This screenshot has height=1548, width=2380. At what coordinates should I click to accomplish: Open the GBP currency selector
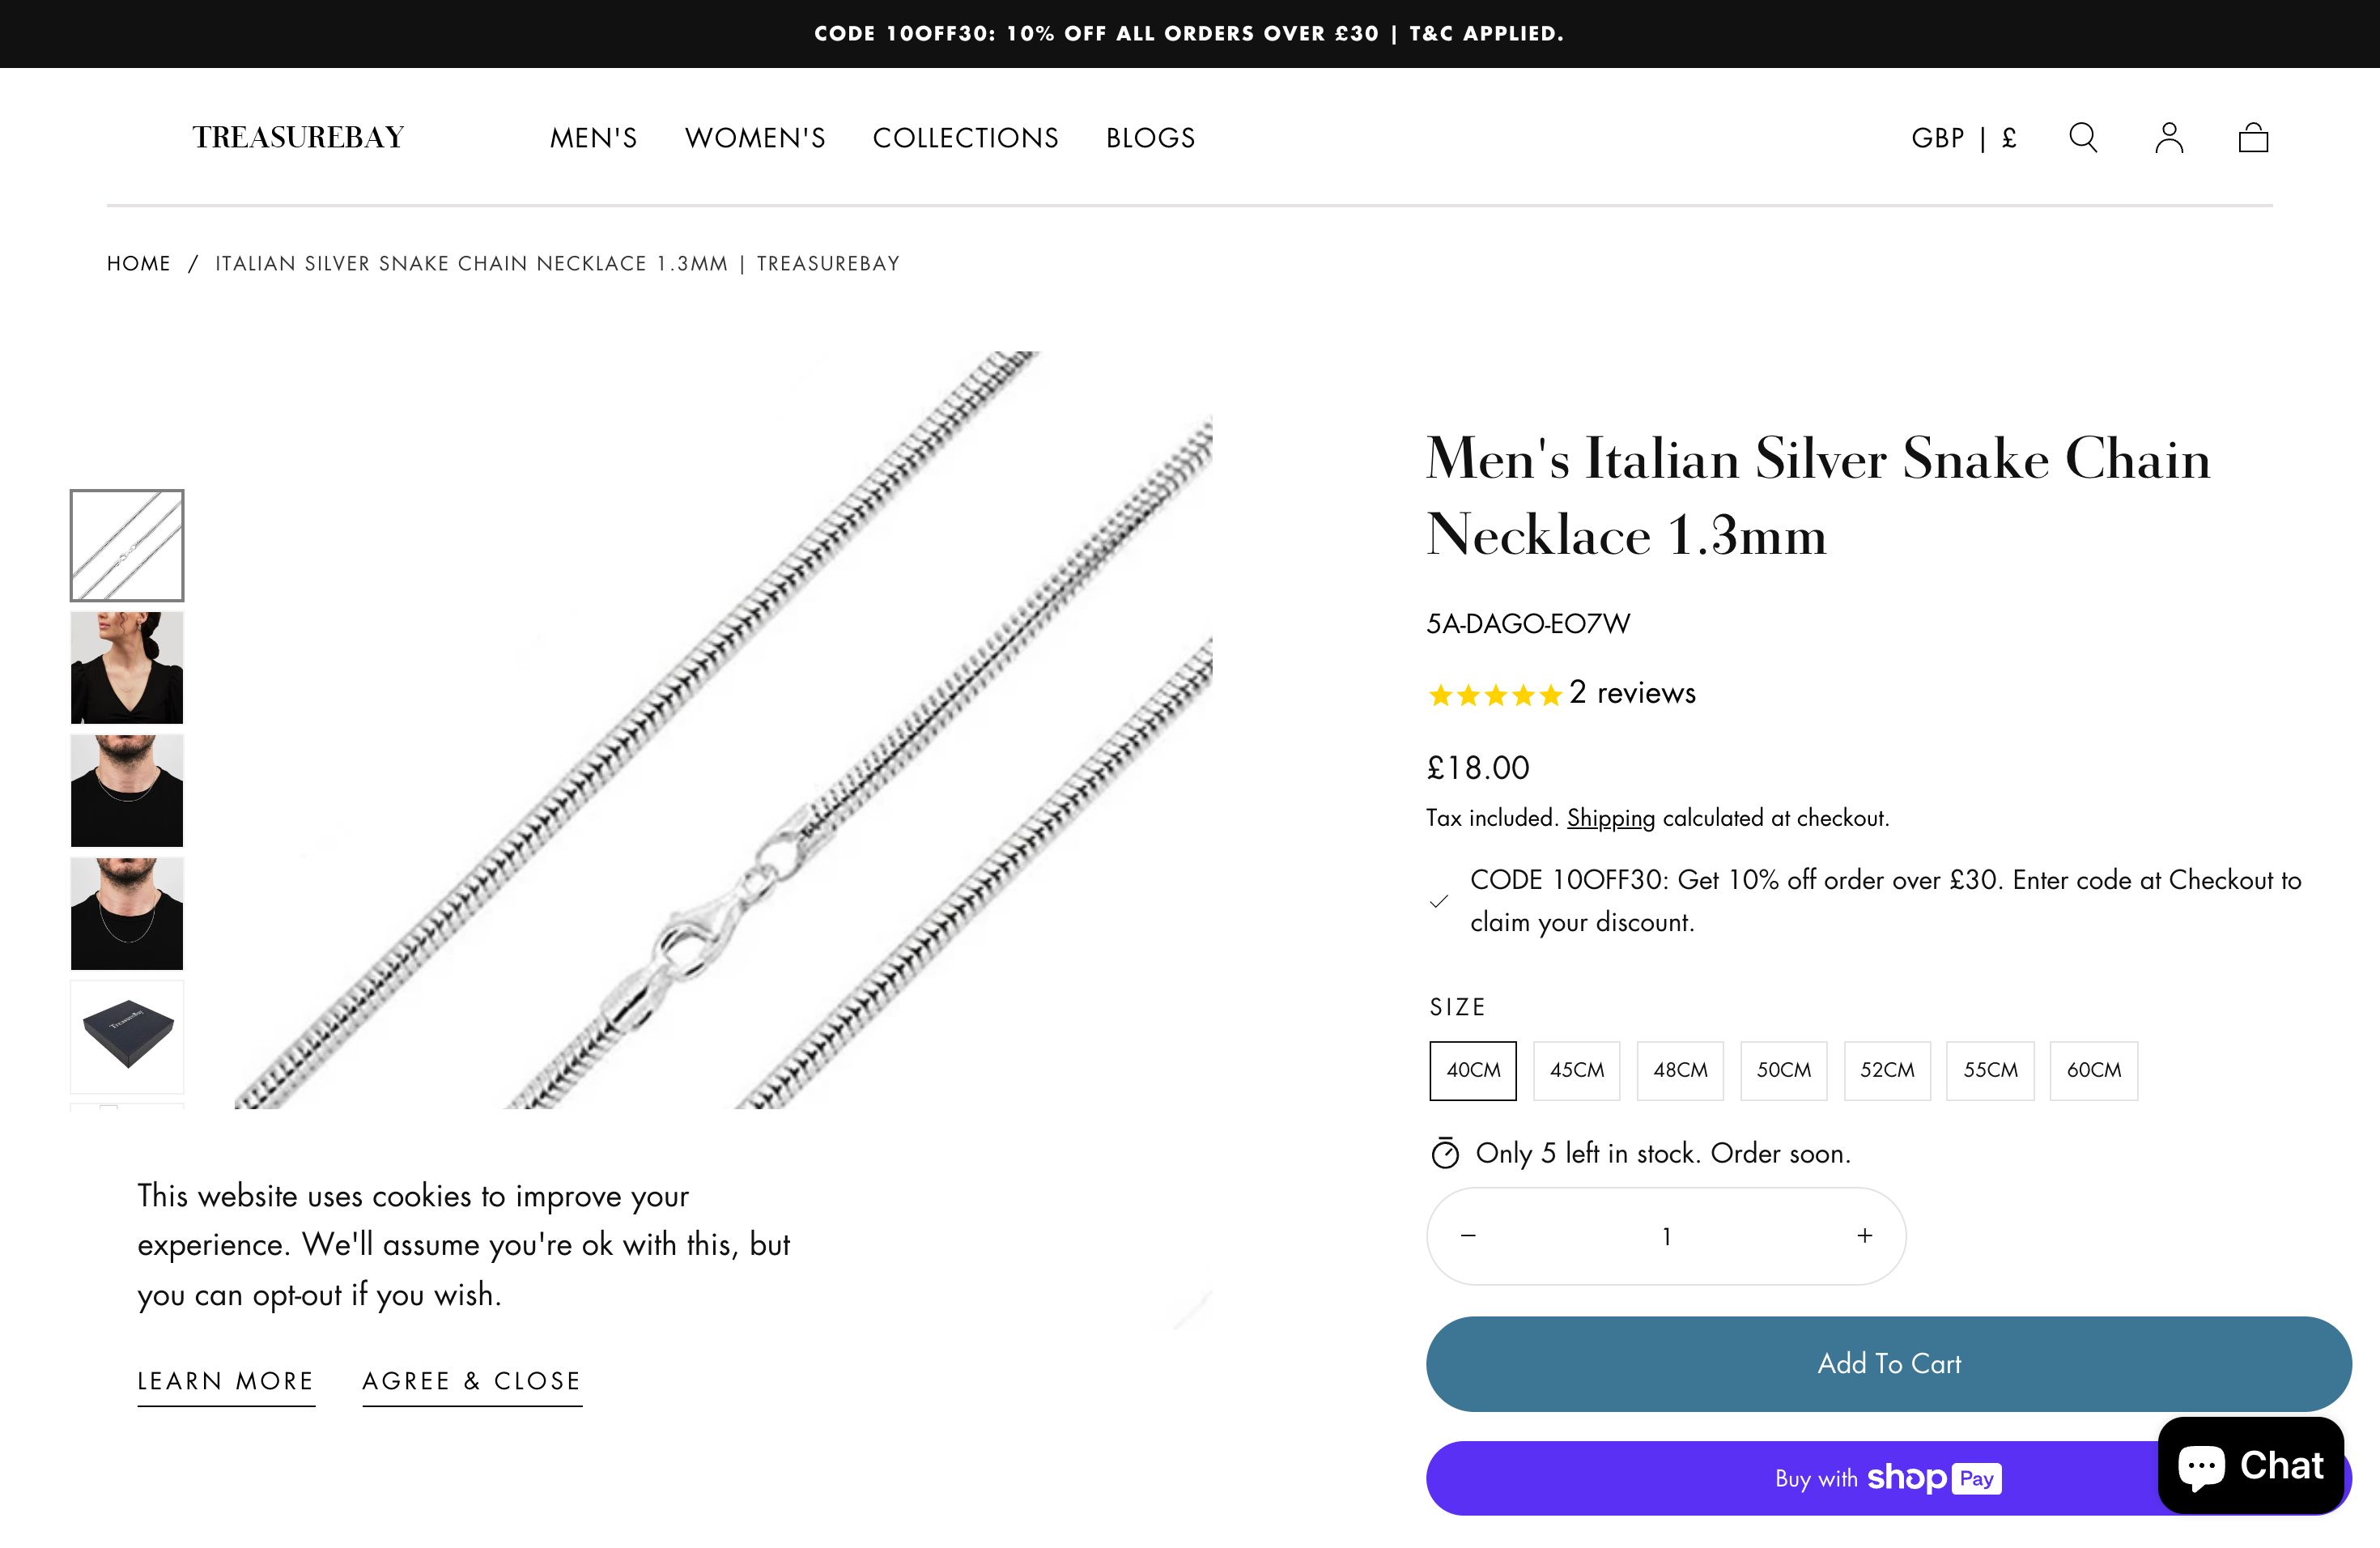coord(1963,138)
